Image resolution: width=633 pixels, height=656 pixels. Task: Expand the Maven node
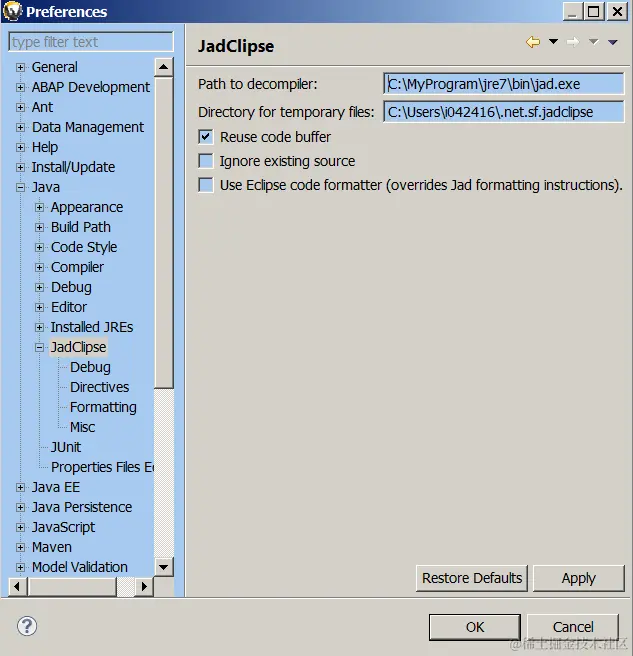point(20,547)
